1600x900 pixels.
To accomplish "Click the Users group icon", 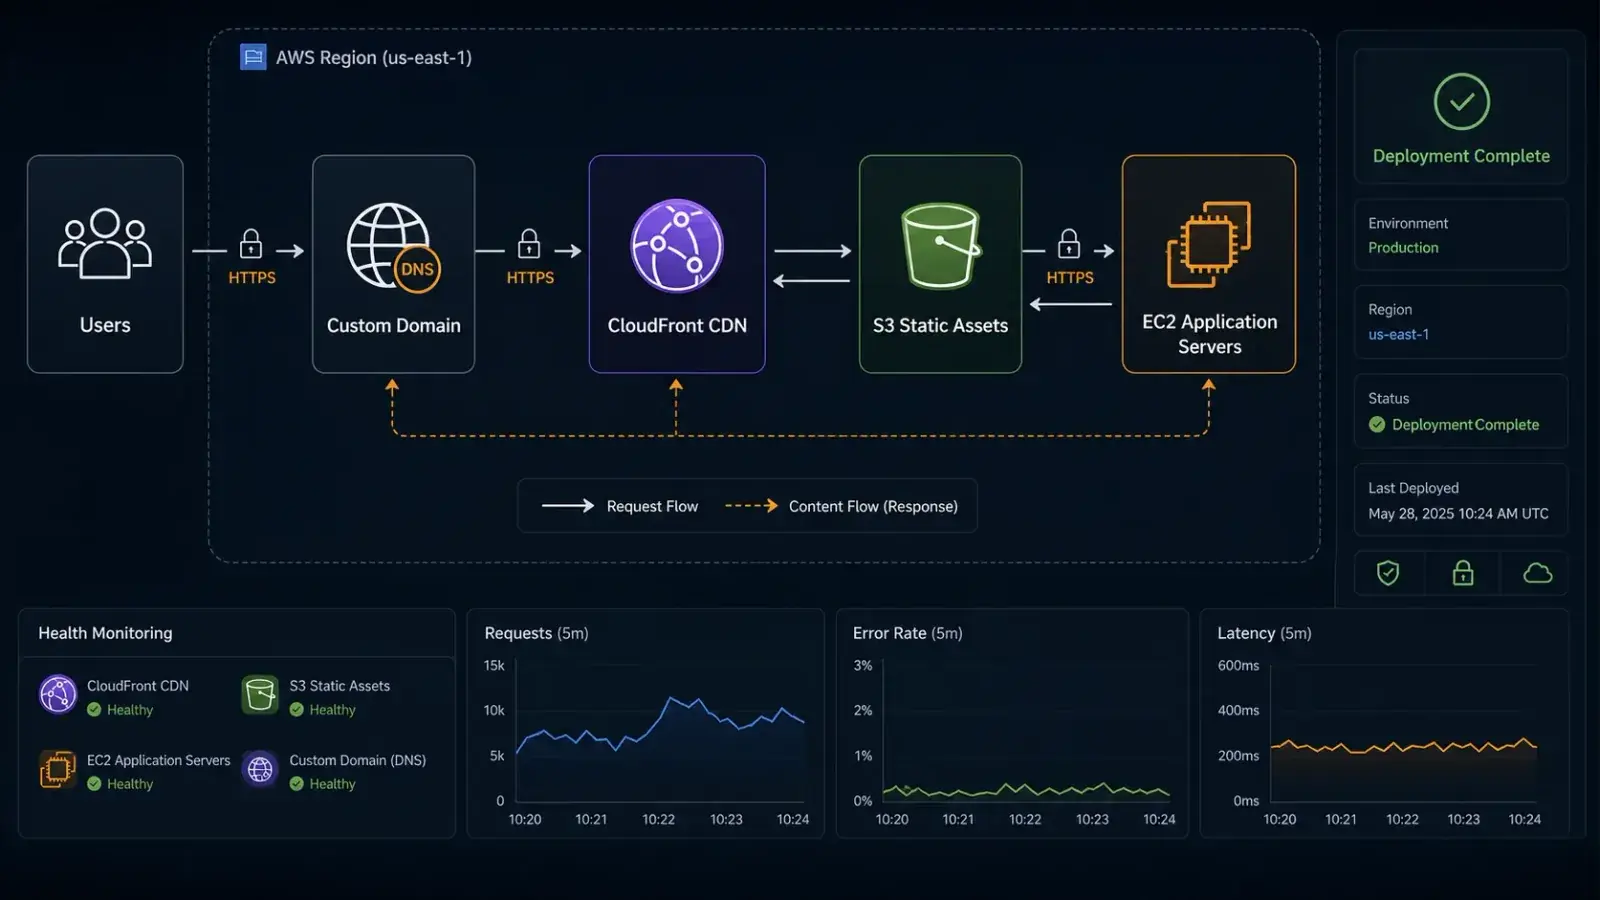I will click(x=105, y=243).
